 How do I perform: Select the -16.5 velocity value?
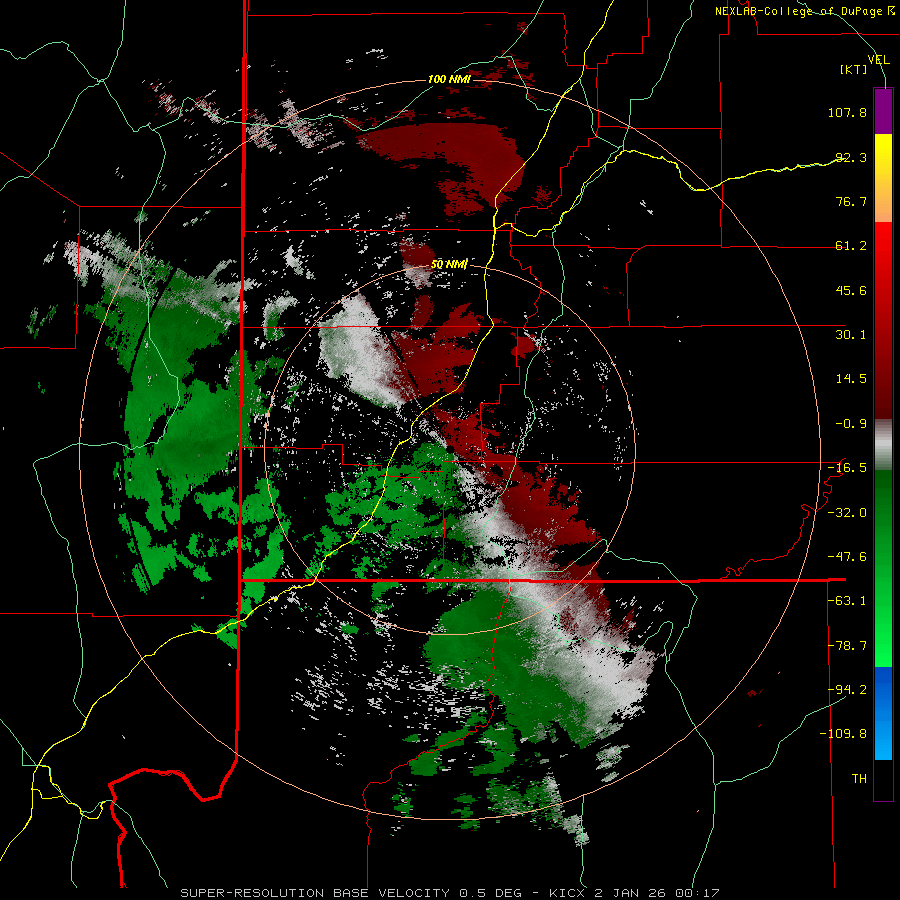pos(847,468)
